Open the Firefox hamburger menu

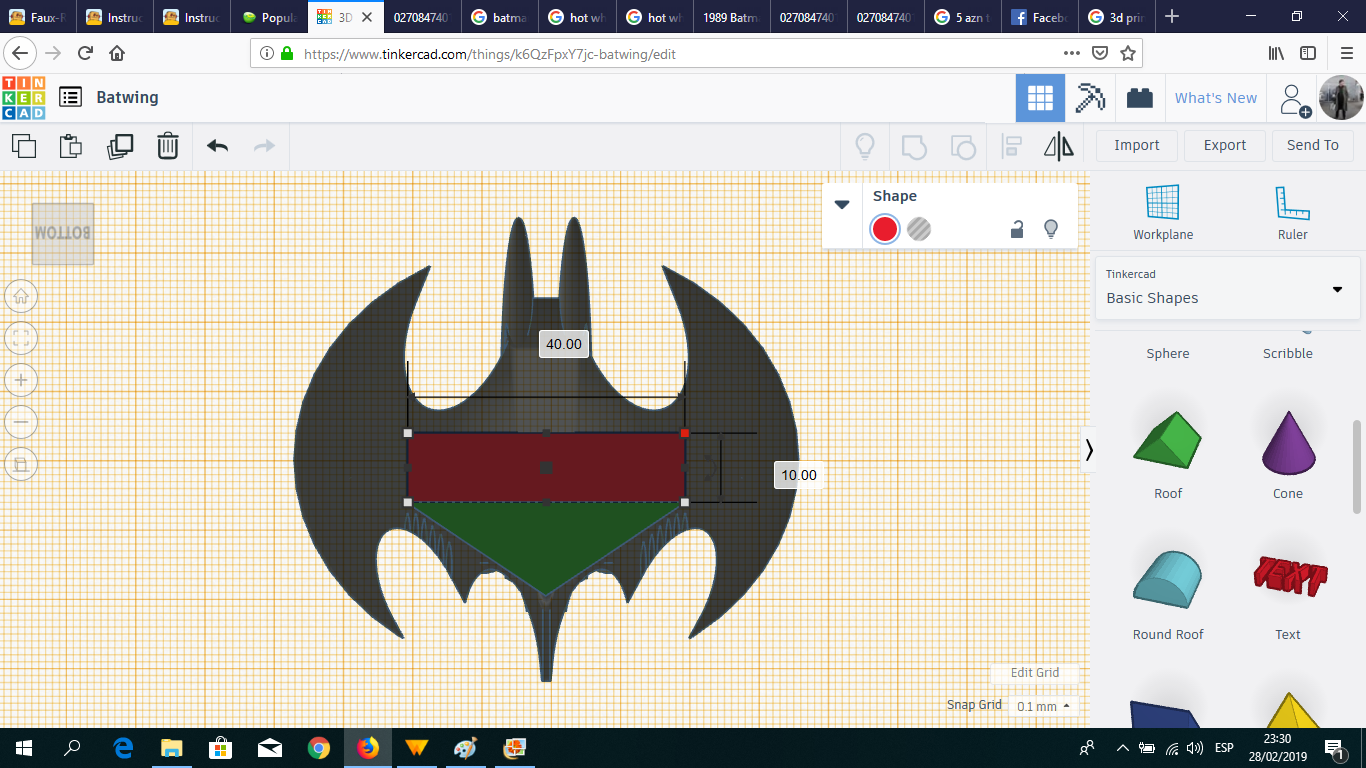pyautogui.click(x=1346, y=53)
